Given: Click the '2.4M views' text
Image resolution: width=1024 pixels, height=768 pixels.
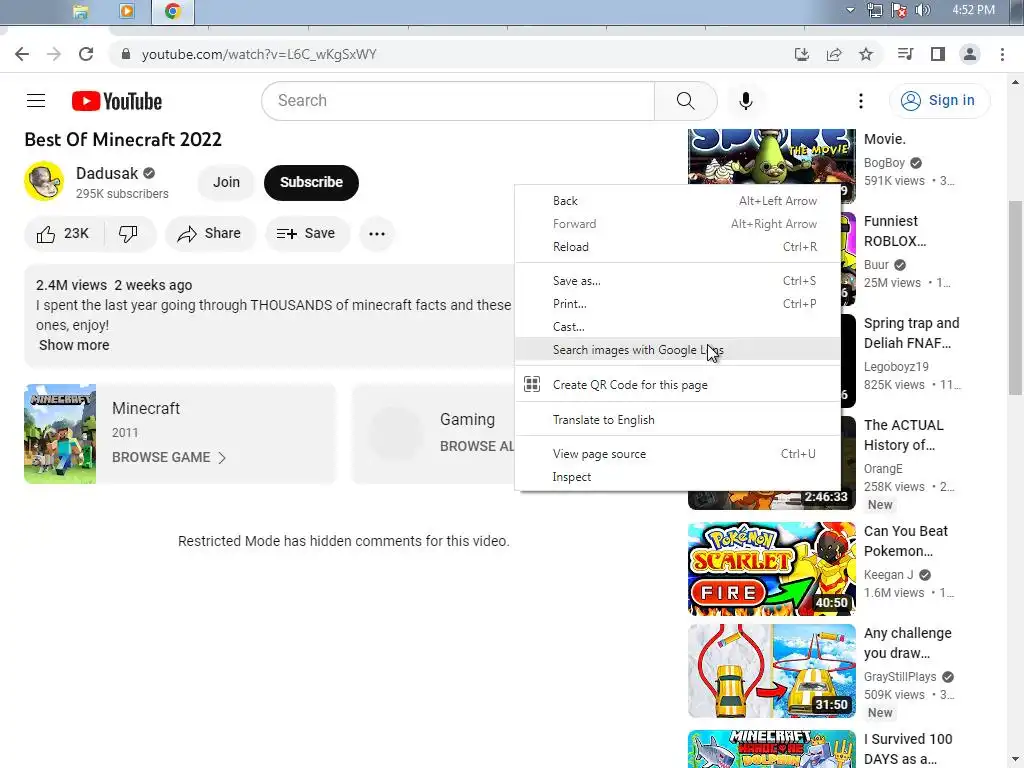Looking at the screenshot, I should pos(71,285).
